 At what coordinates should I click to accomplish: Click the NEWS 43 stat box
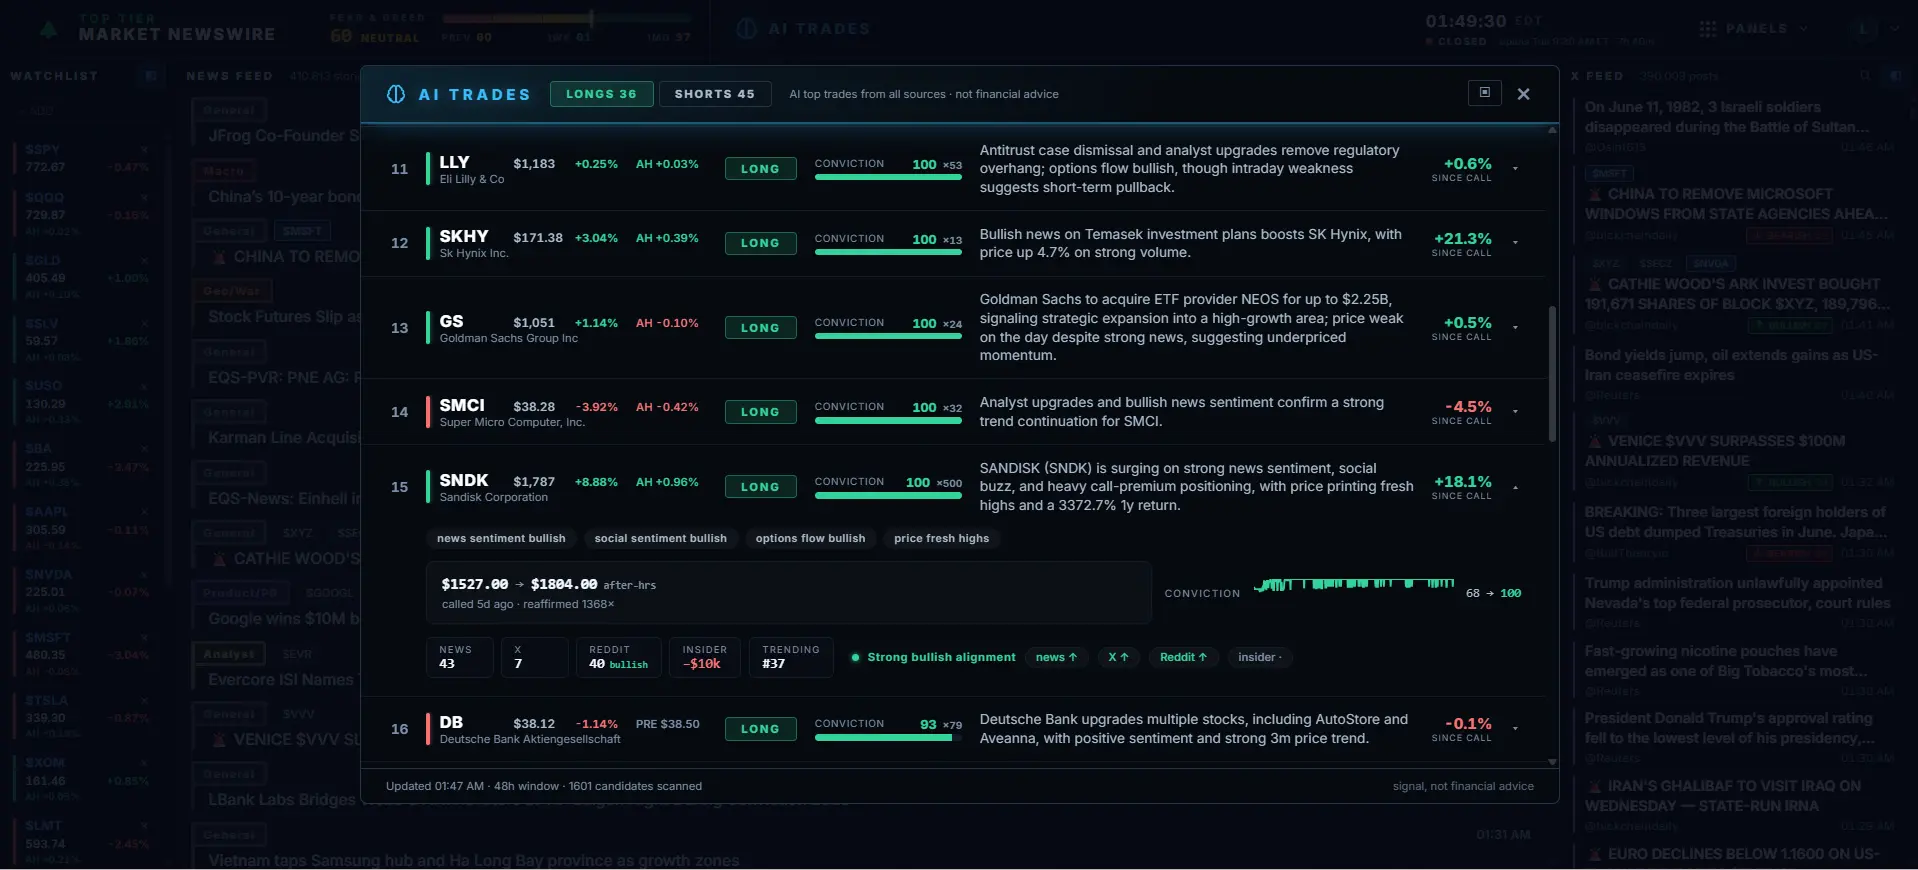tap(459, 657)
